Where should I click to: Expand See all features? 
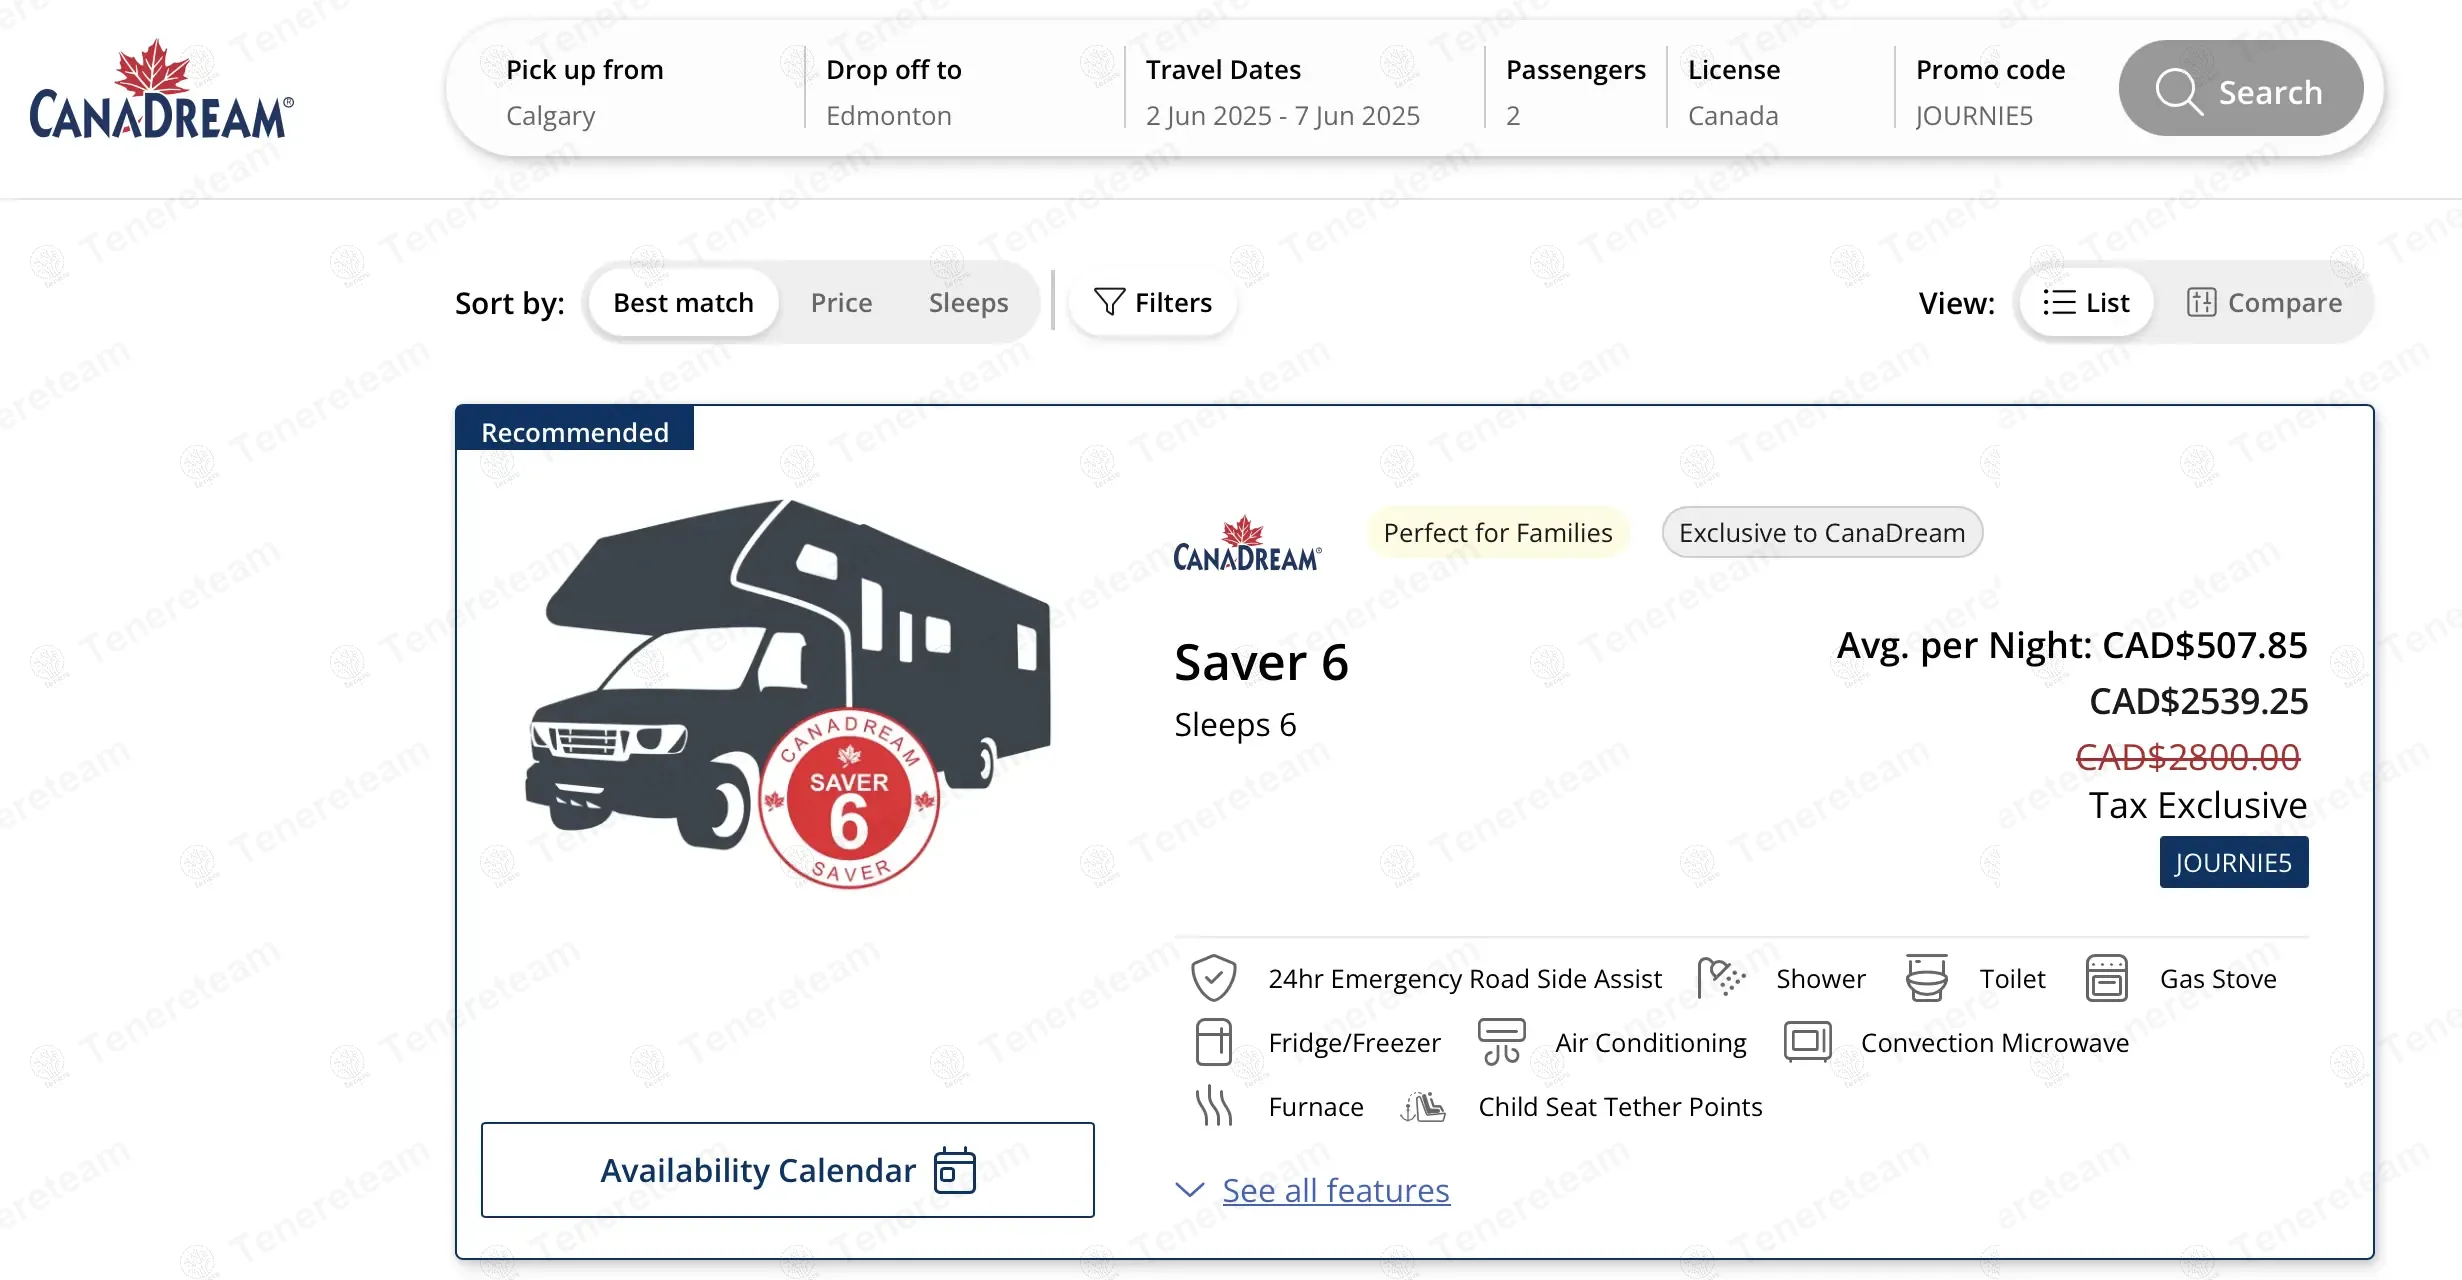tap(1335, 1190)
